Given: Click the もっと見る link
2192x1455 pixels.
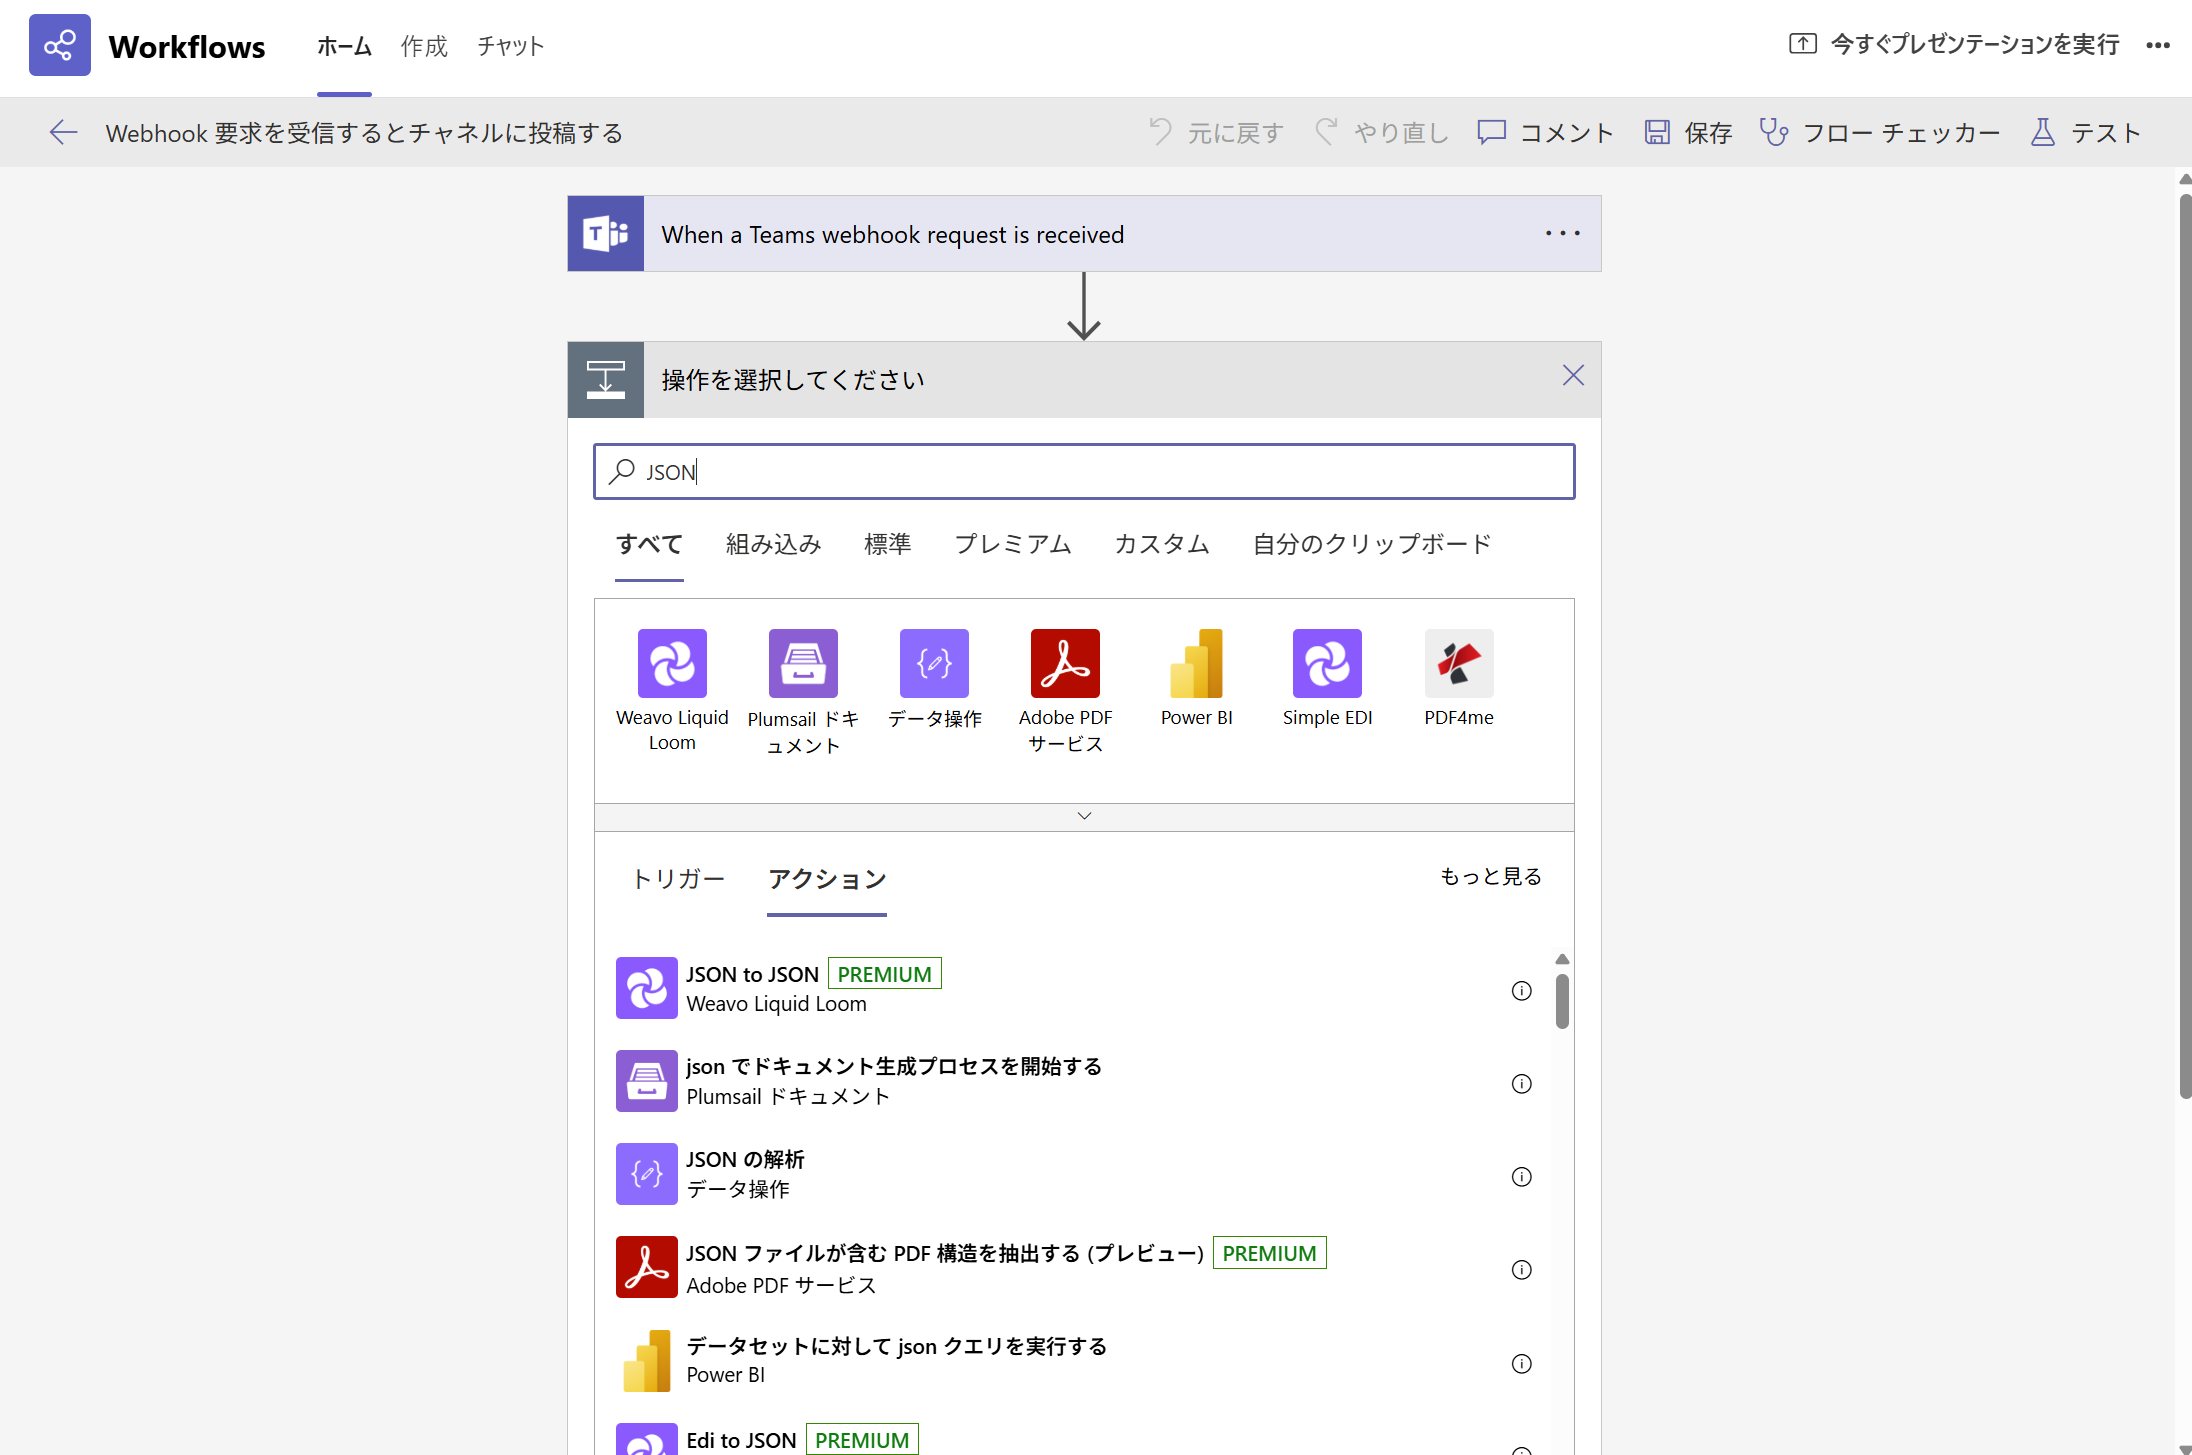Looking at the screenshot, I should 1491,876.
